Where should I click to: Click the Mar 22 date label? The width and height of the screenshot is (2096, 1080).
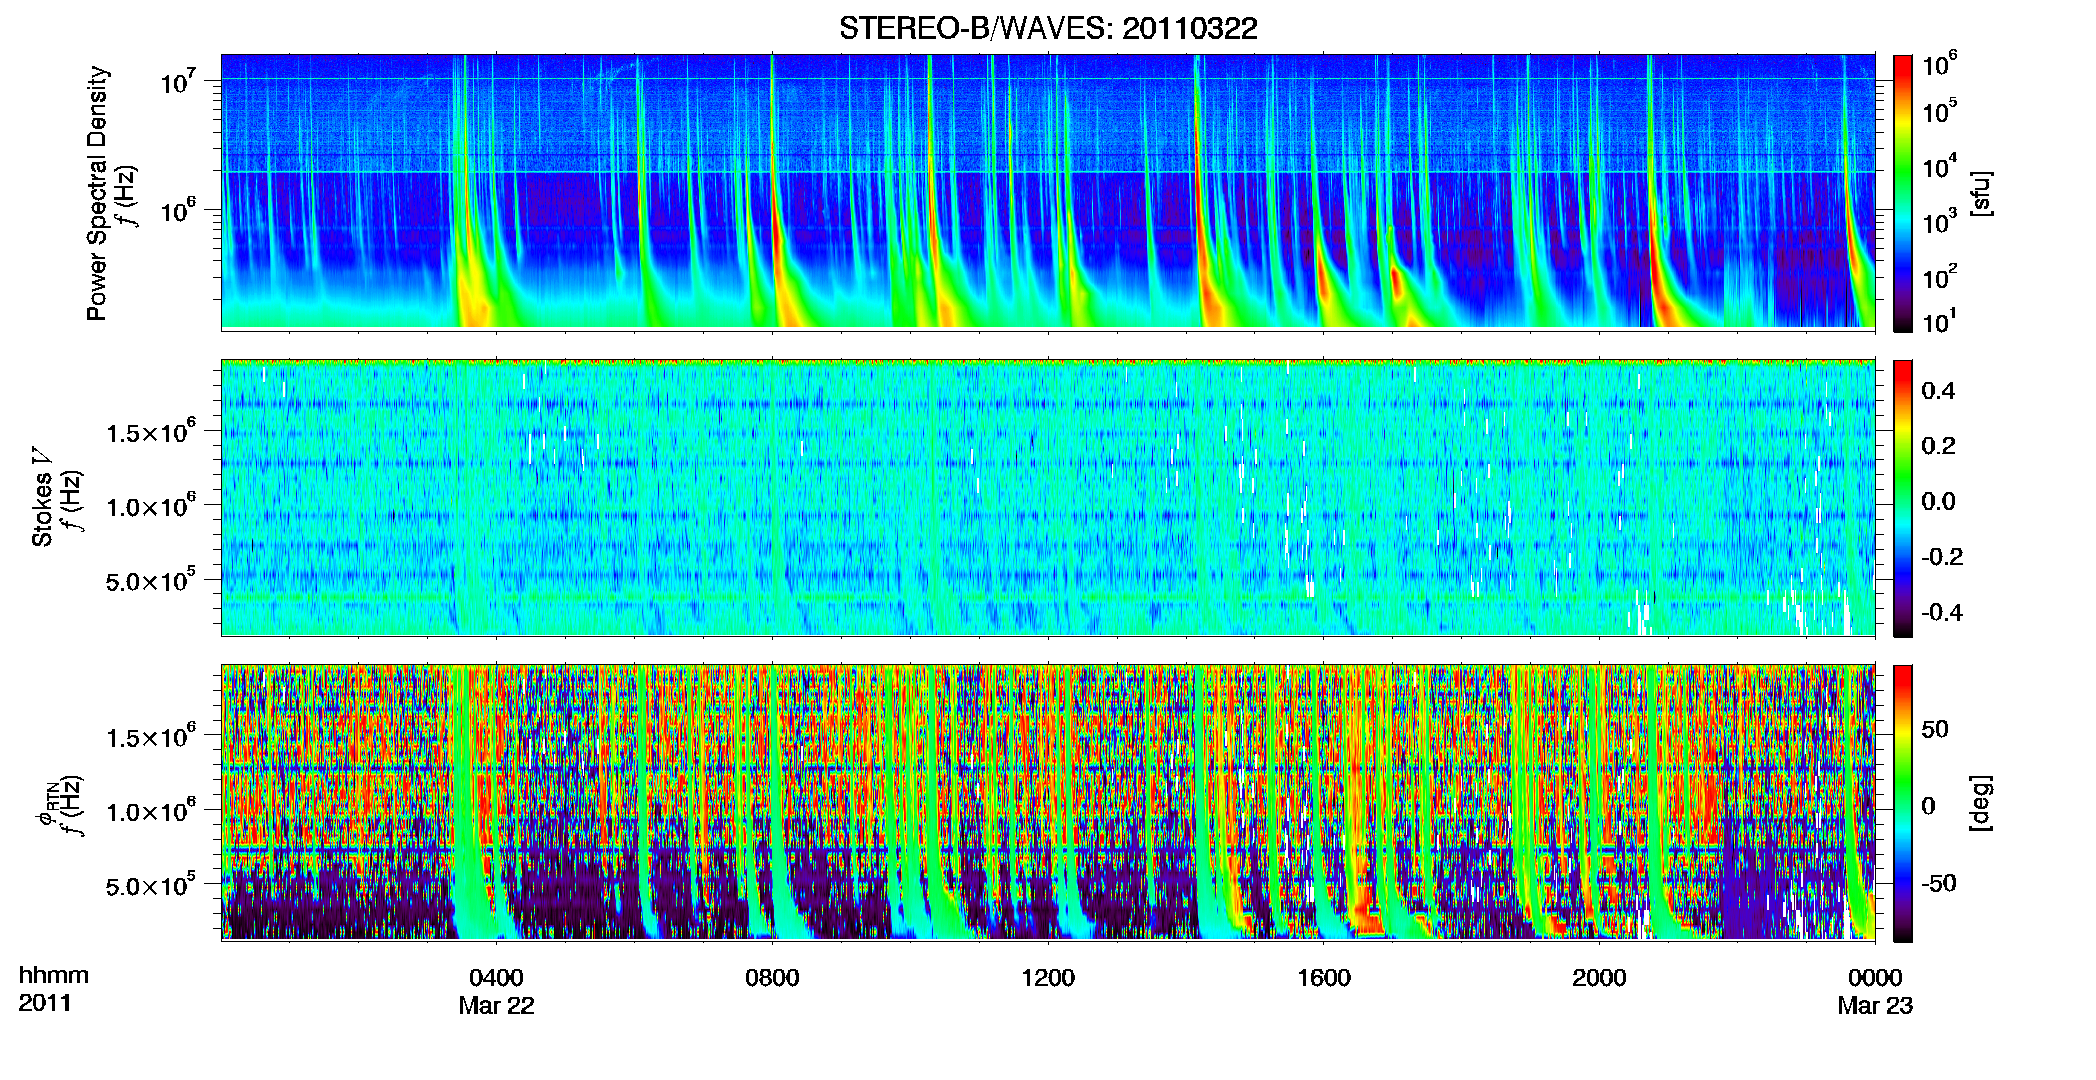pyautogui.click(x=496, y=1006)
